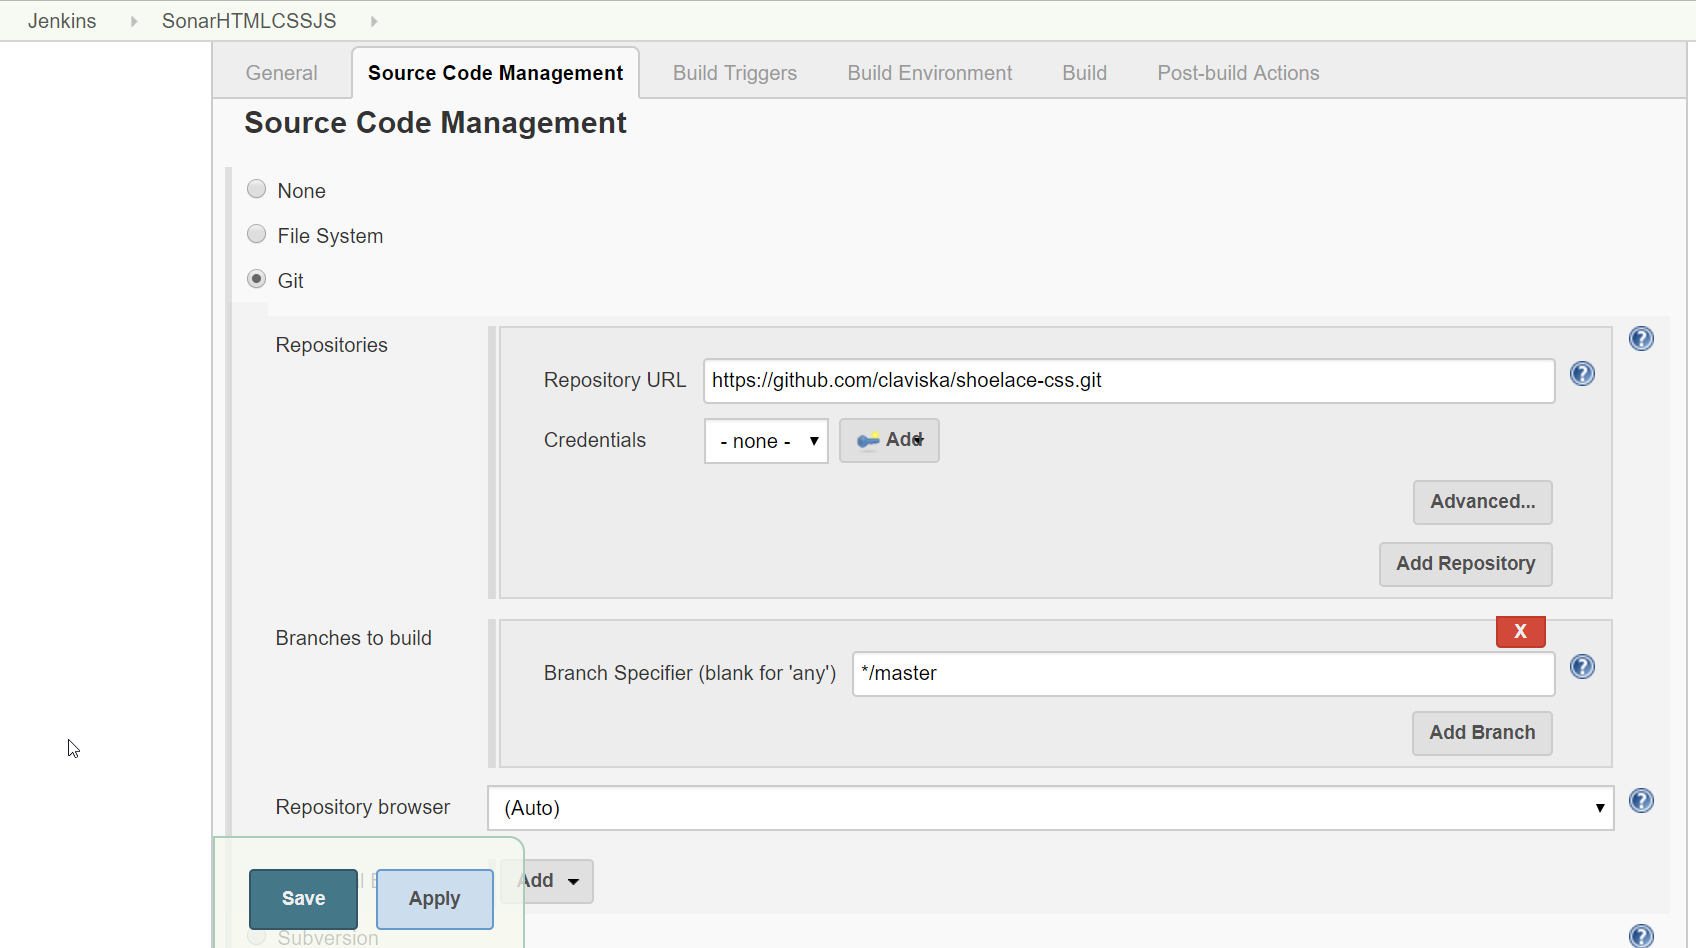Click the Branches to build label
This screenshot has height=948, width=1696.
click(x=353, y=638)
